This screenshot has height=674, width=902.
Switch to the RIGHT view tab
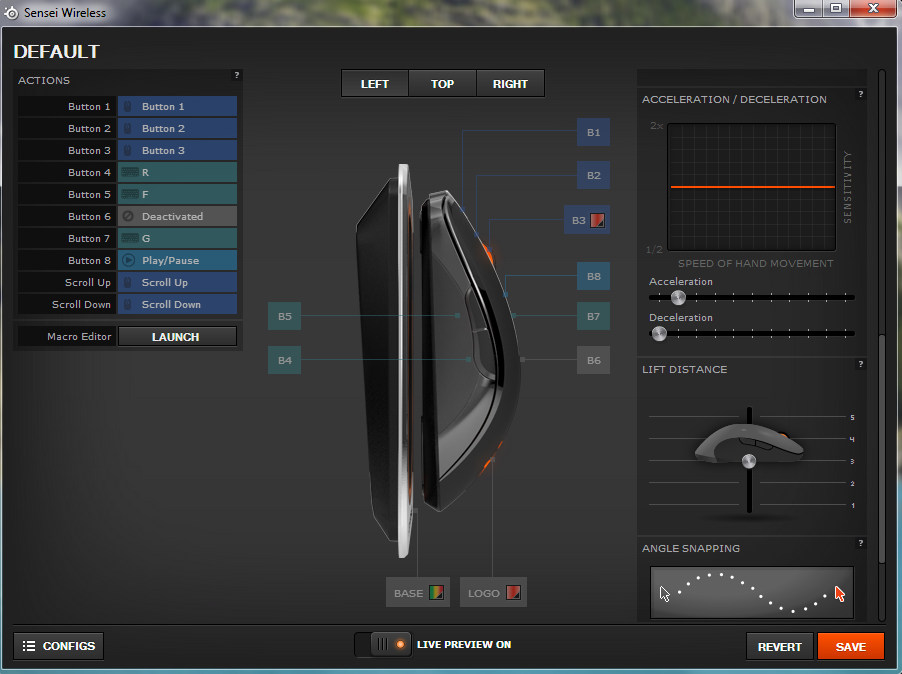point(510,84)
